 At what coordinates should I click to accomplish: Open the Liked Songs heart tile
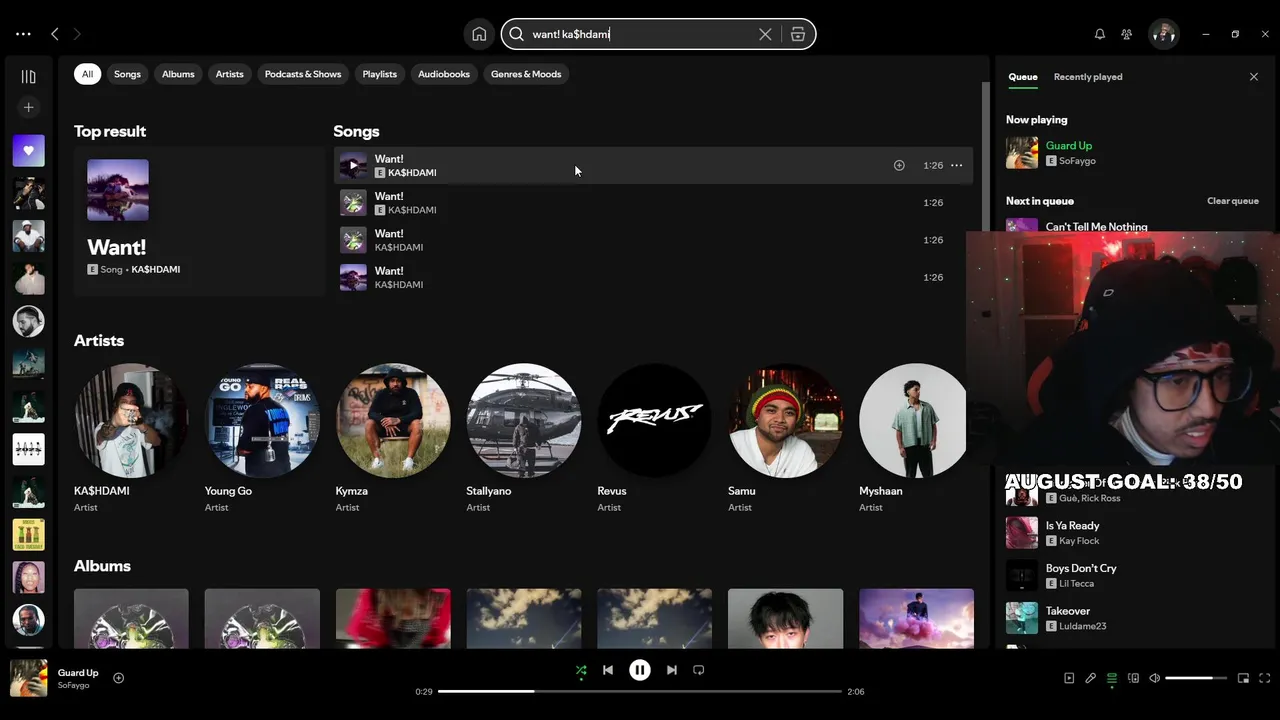point(28,151)
